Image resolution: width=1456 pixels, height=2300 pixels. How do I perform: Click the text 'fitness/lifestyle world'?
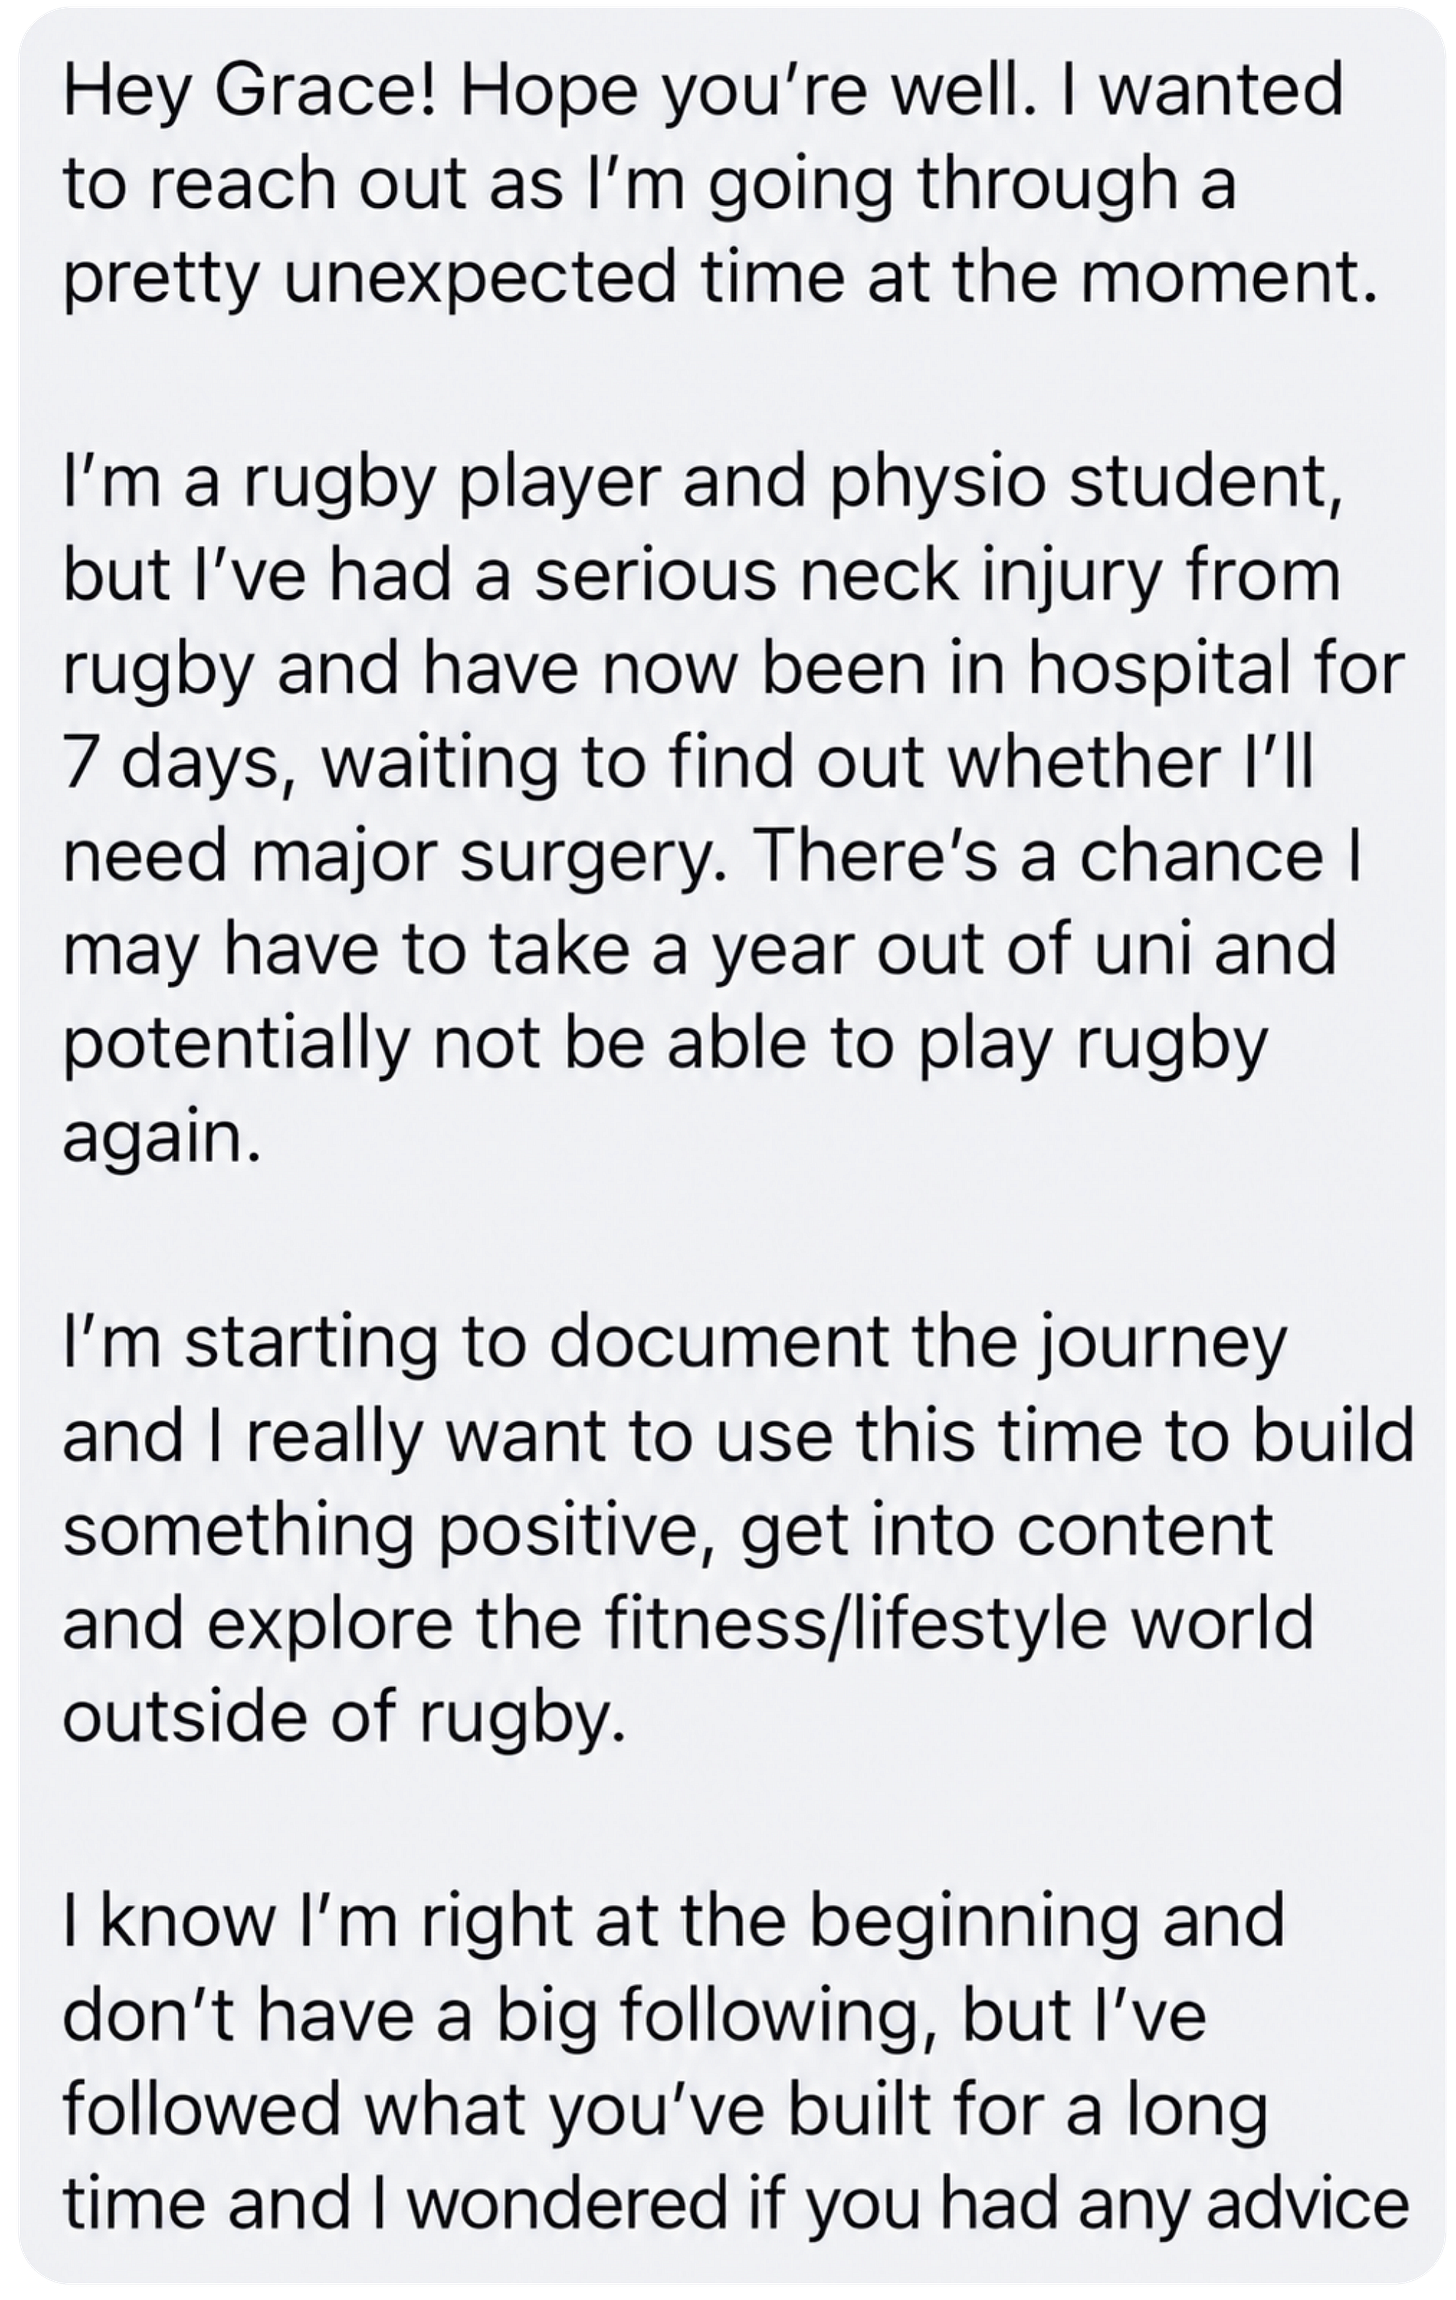(x=947, y=1624)
